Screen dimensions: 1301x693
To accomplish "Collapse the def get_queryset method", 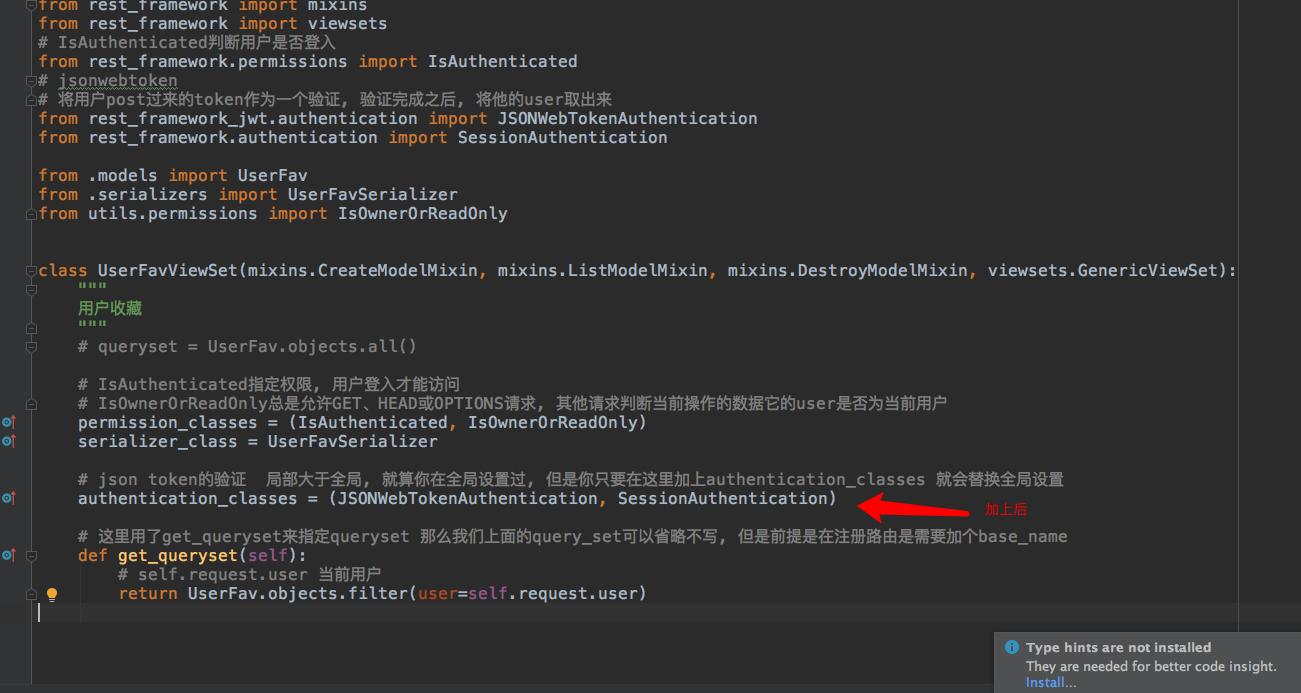I will [x=32, y=555].
